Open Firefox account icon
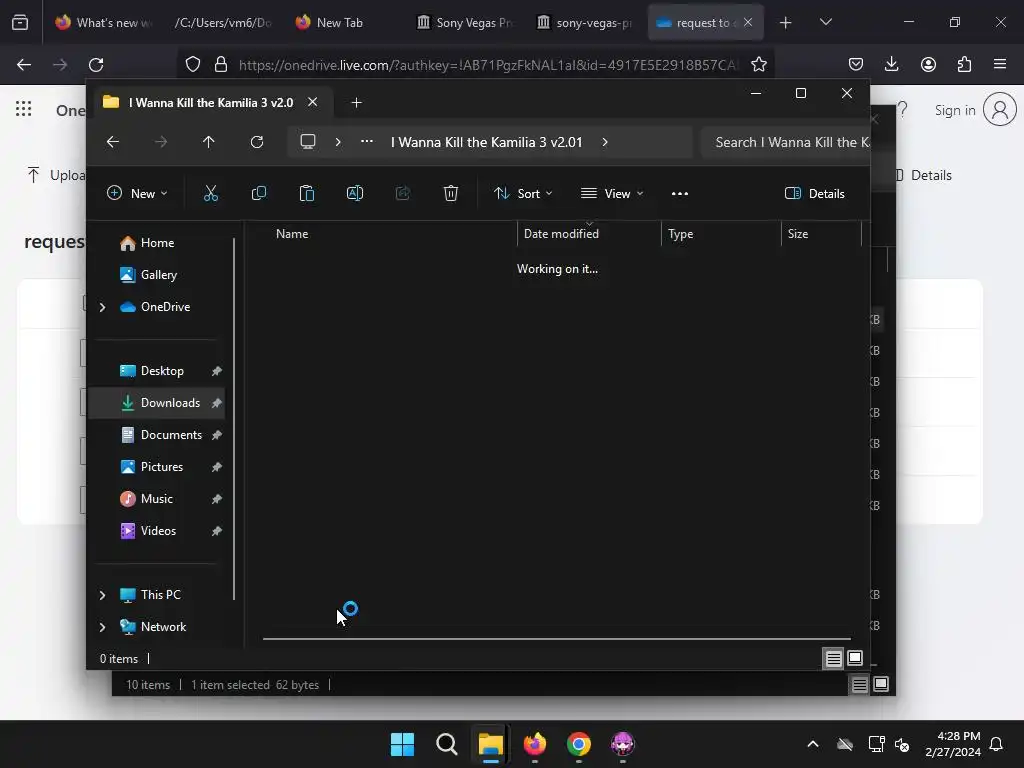 (x=928, y=64)
